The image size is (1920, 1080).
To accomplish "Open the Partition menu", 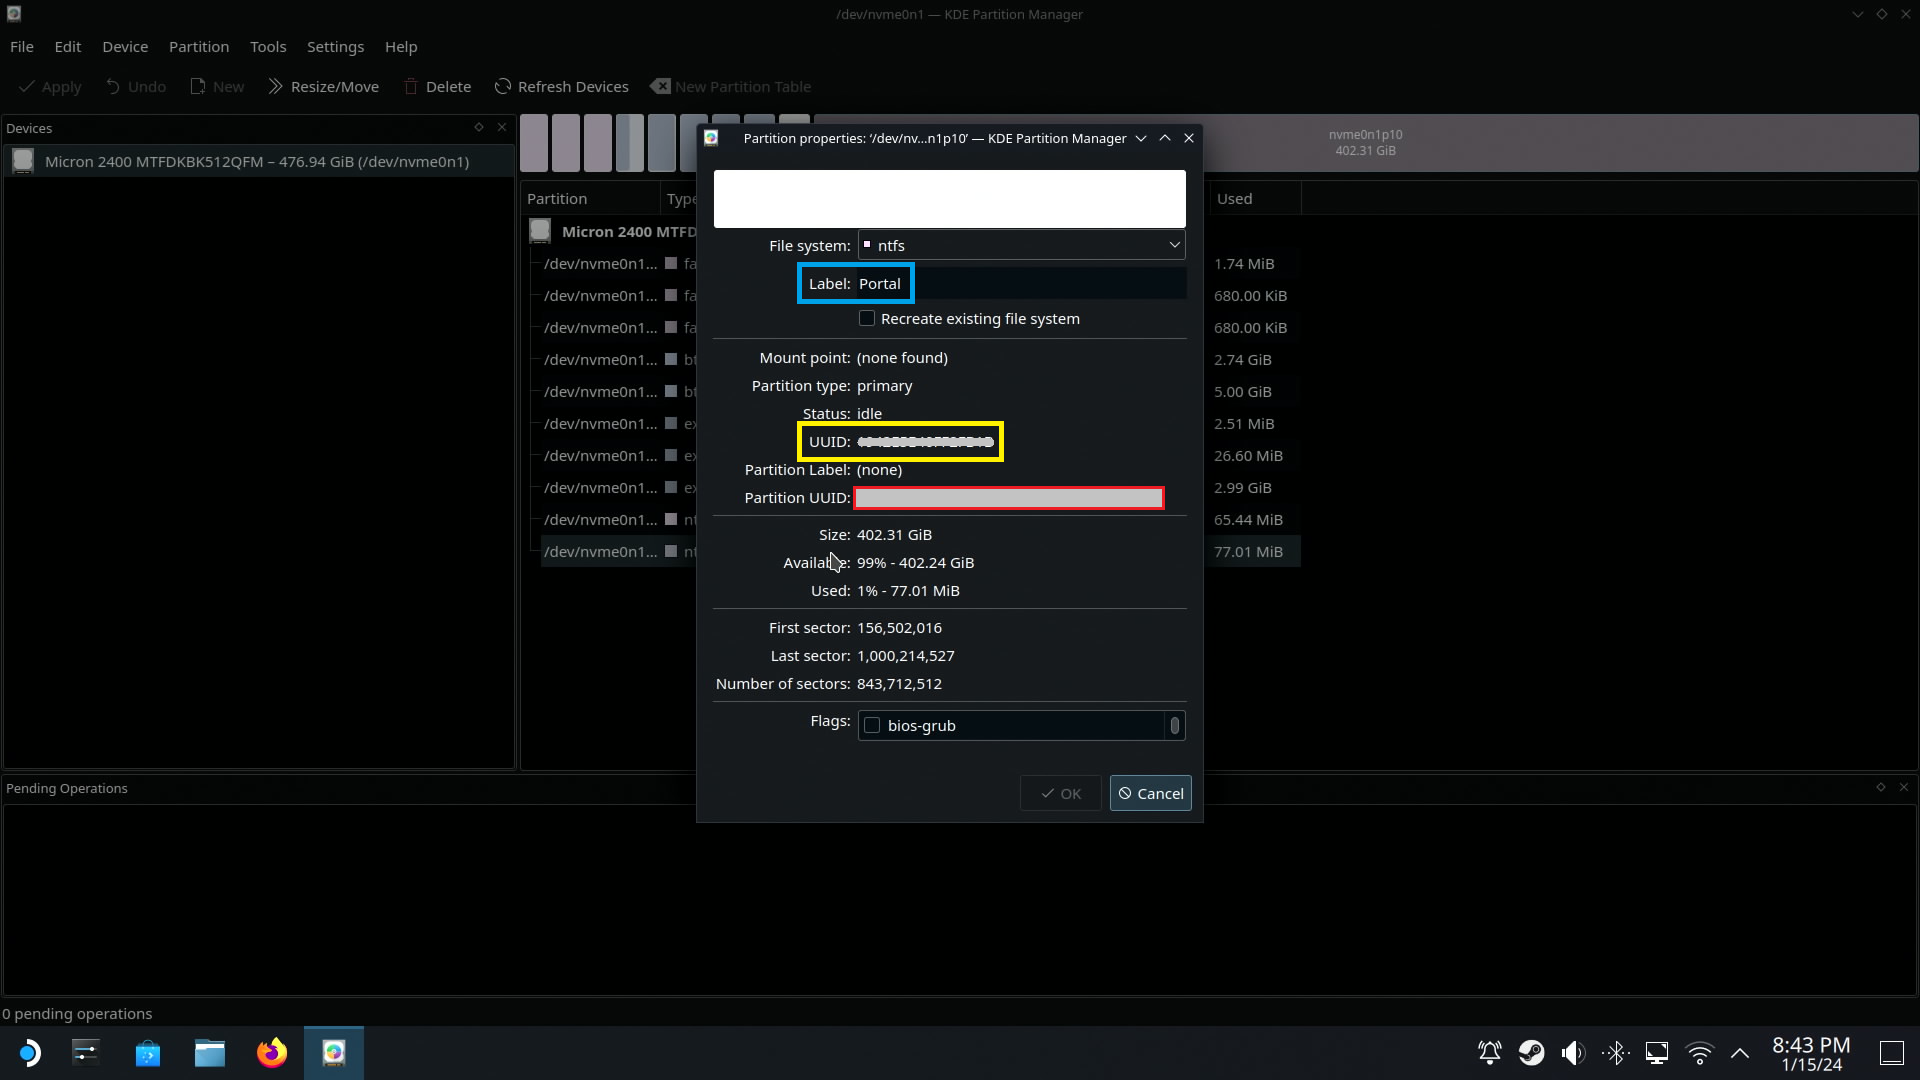I will coord(198,47).
